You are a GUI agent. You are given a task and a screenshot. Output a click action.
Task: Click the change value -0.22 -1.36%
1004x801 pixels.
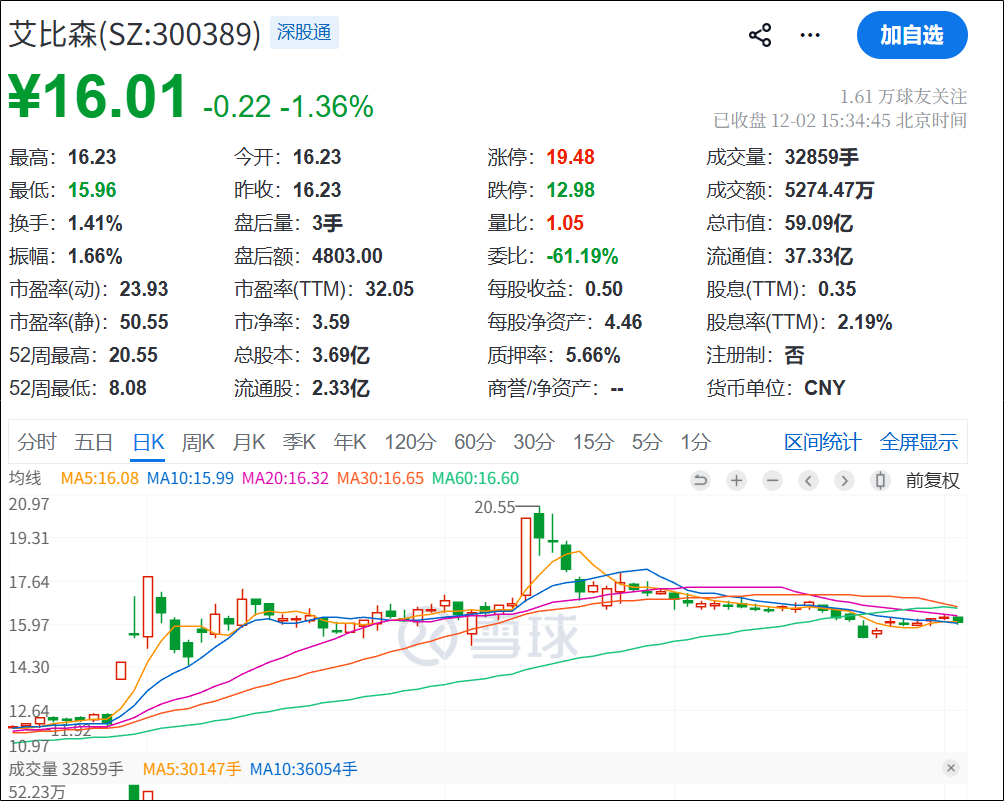288,106
